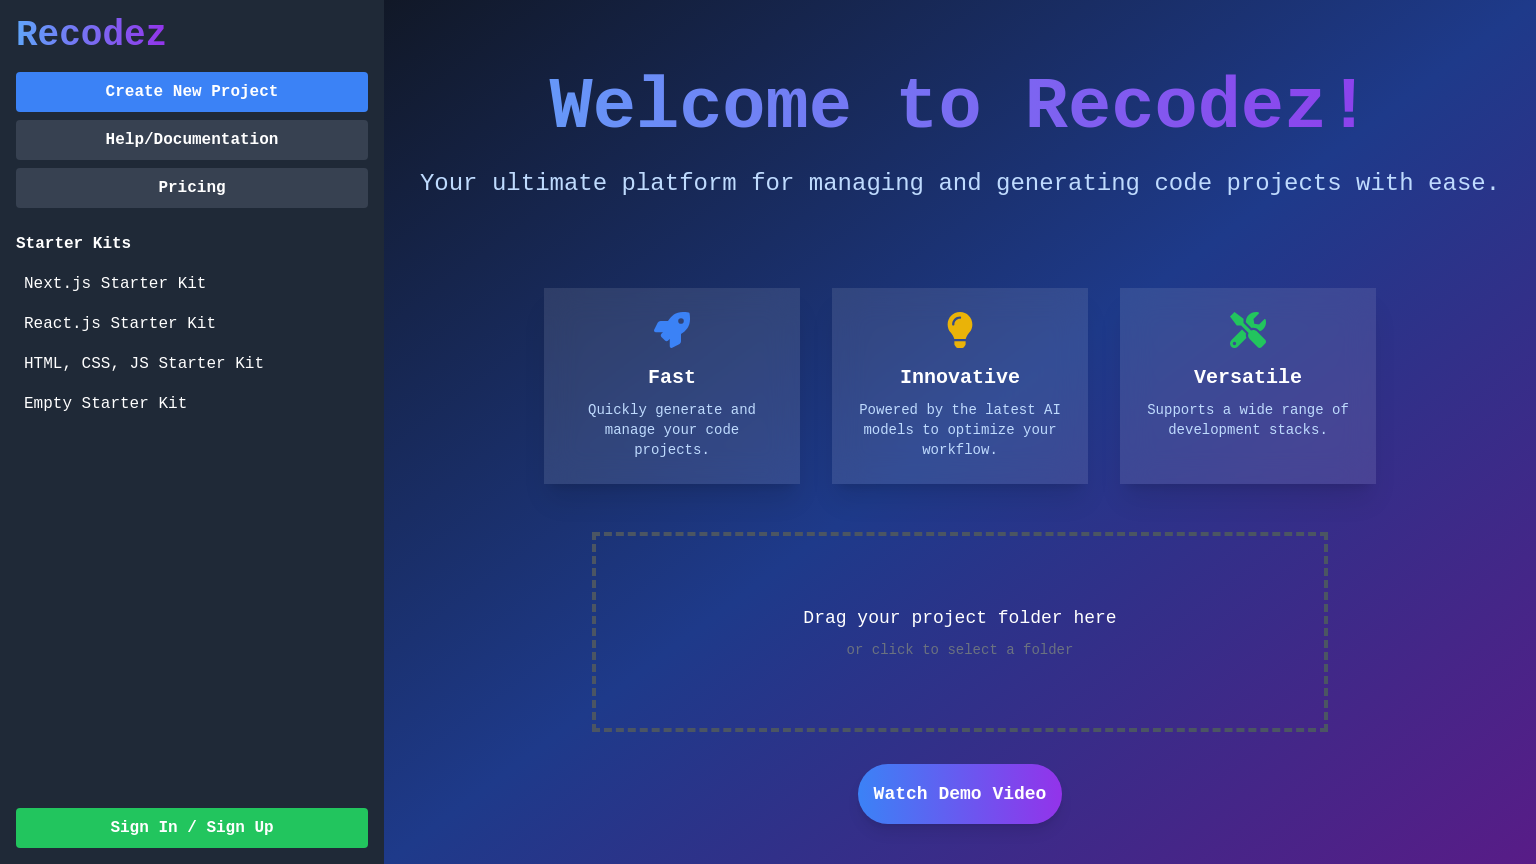The width and height of the screenshot is (1536, 864).
Task: Pick the HTML, CSS, JS Starter Kit
Action: pos(144,364)
